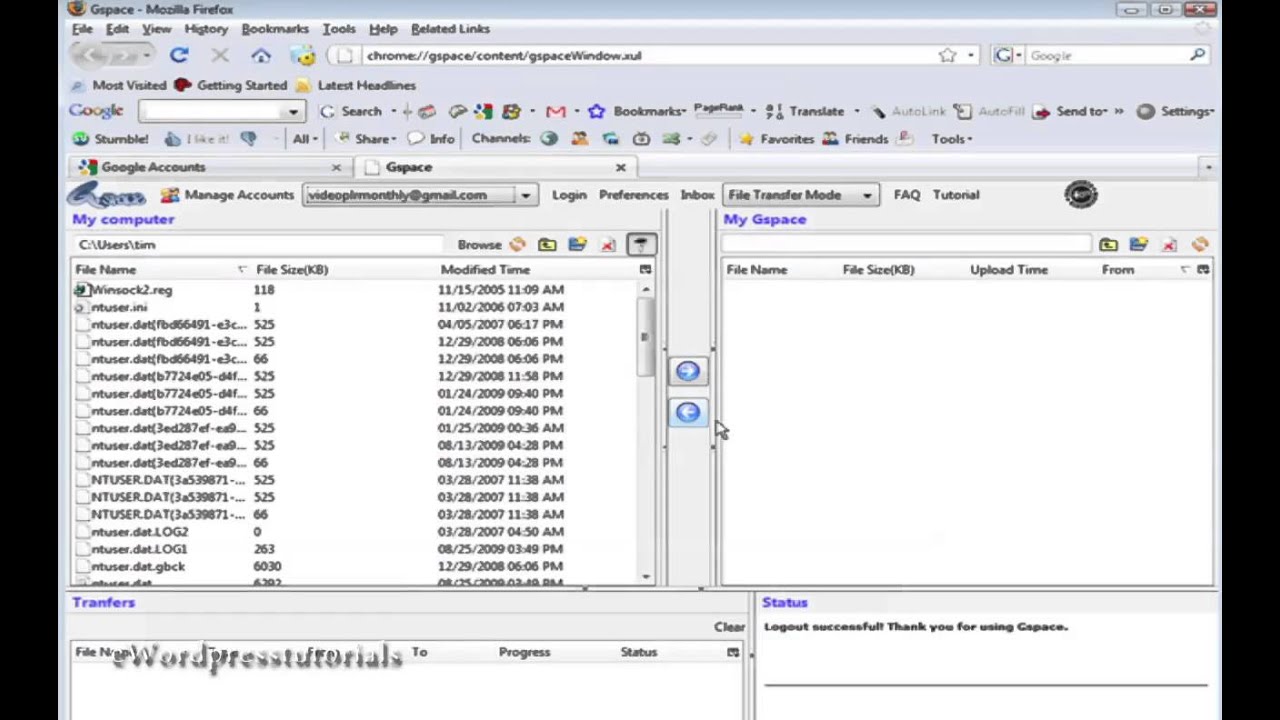Click the thumbs-down icon in StumbleUpon toolbar
The image size is (1280, 720).
click(248, 139)
